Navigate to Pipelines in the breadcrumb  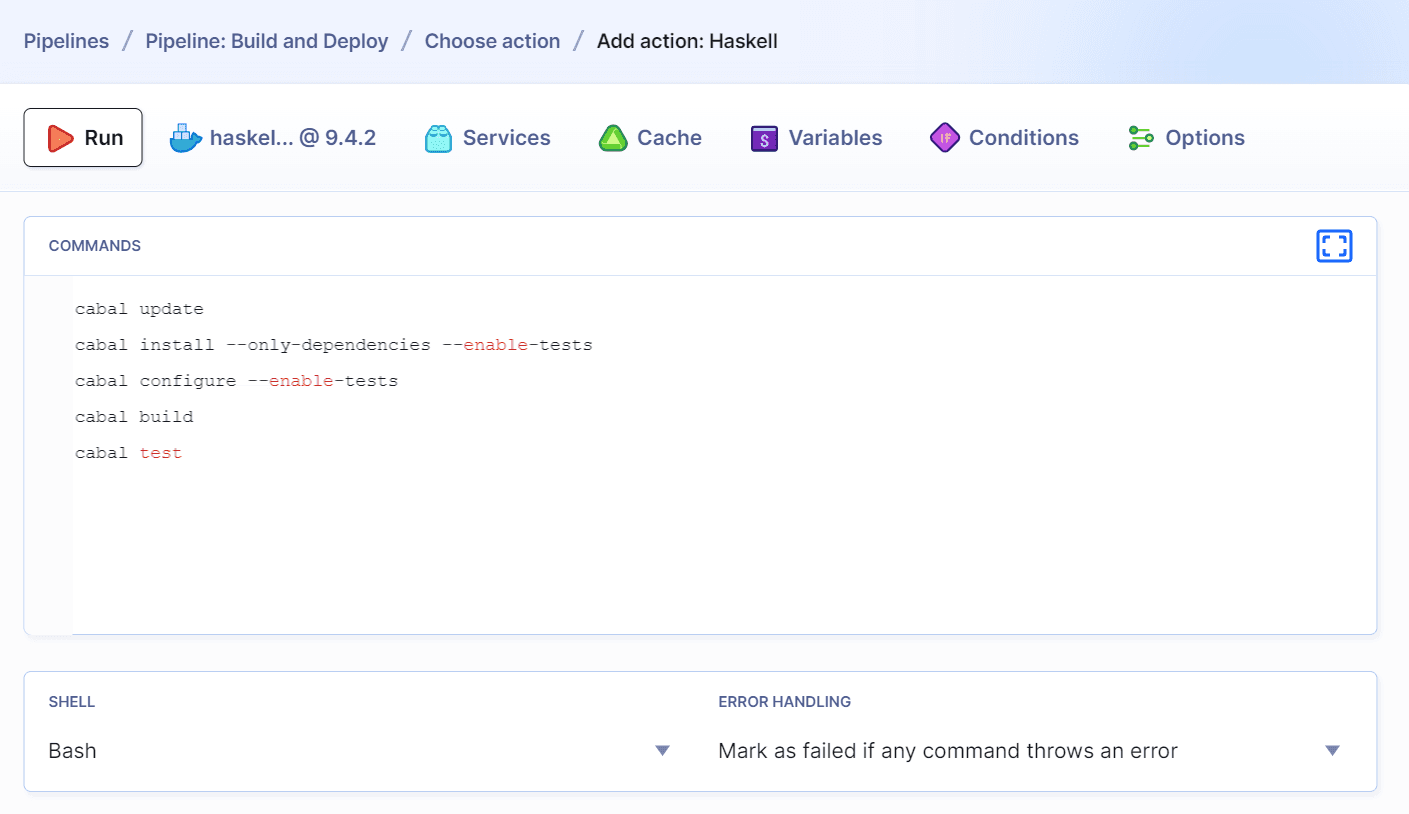click(x=66, y=41)
